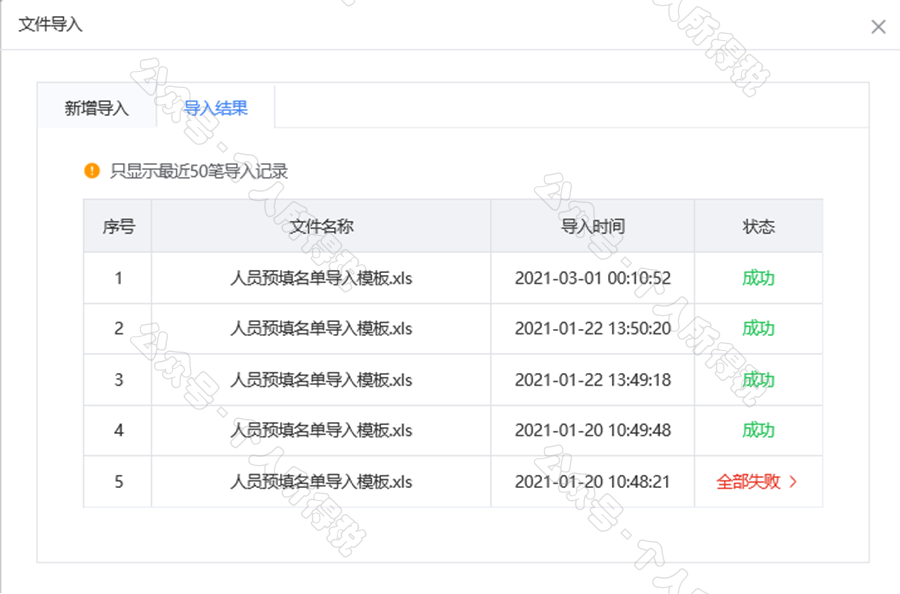Select the file name in row 1
This screenshot has width=900, height=594.
click(x=321, y=278)
